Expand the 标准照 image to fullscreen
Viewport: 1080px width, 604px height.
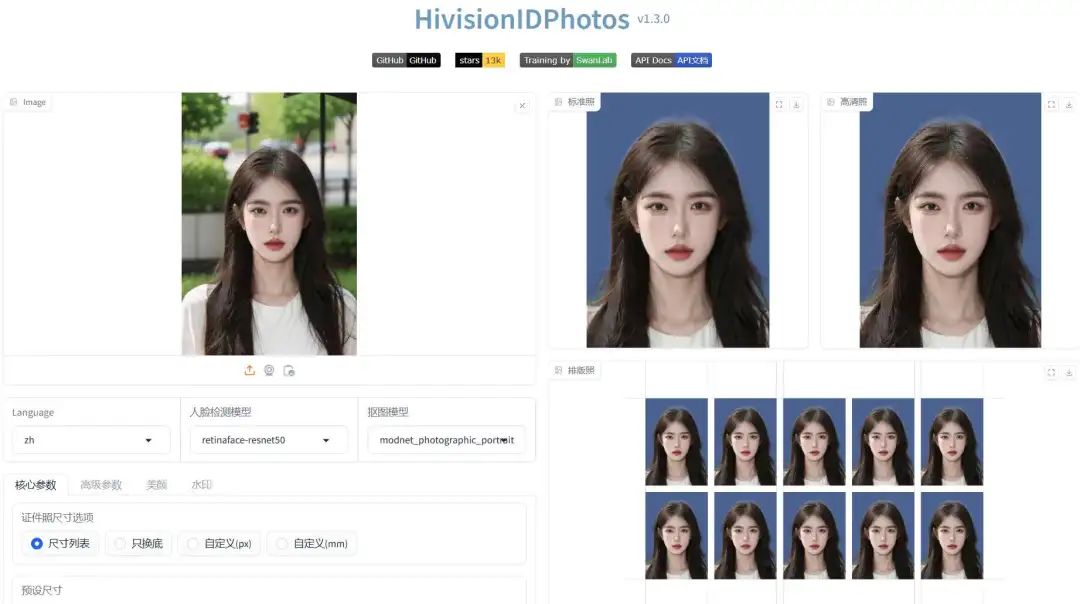coord(779,105)
